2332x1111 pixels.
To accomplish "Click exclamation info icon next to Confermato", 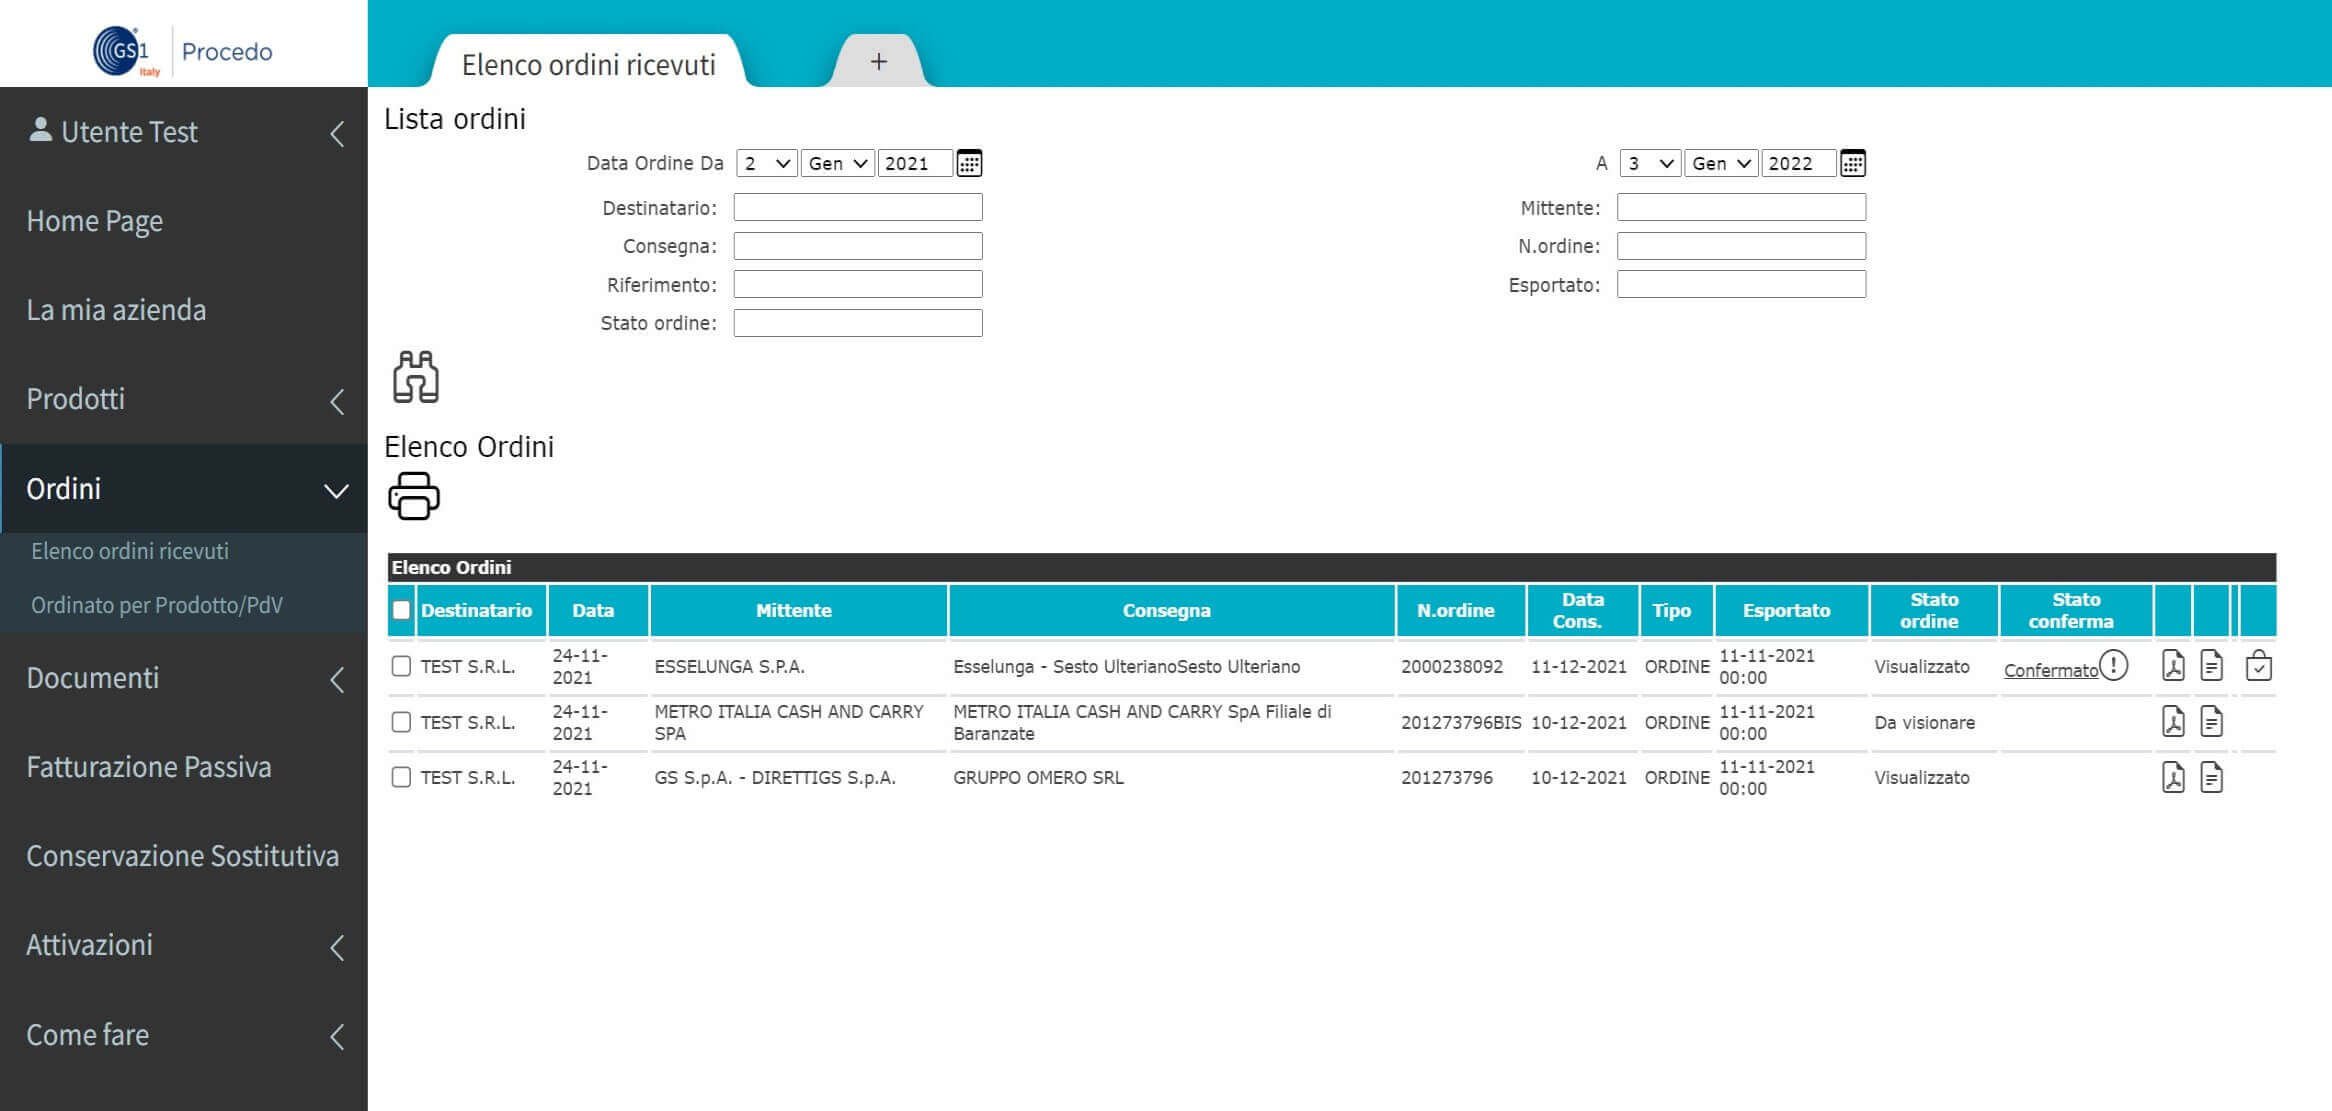I will tap(2114, 665).
